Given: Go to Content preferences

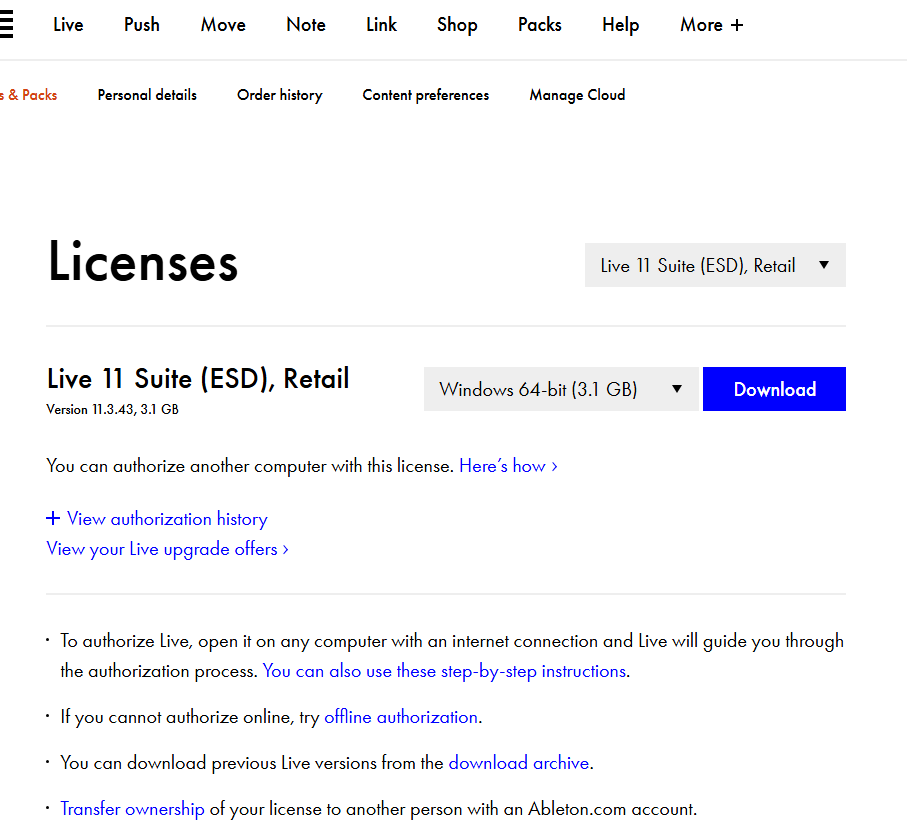Looking at the screenshot, I should (x=425, y=94).
